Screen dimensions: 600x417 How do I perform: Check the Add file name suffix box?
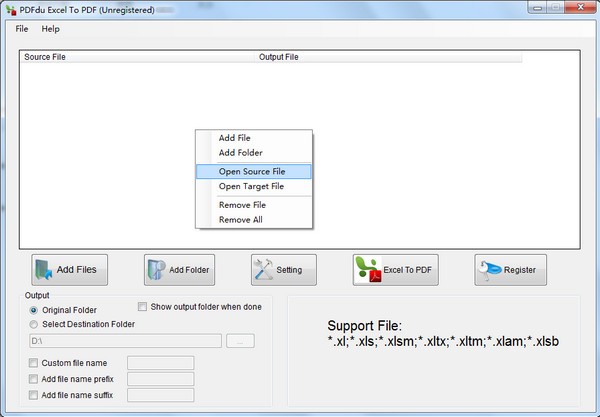[35, 396]
